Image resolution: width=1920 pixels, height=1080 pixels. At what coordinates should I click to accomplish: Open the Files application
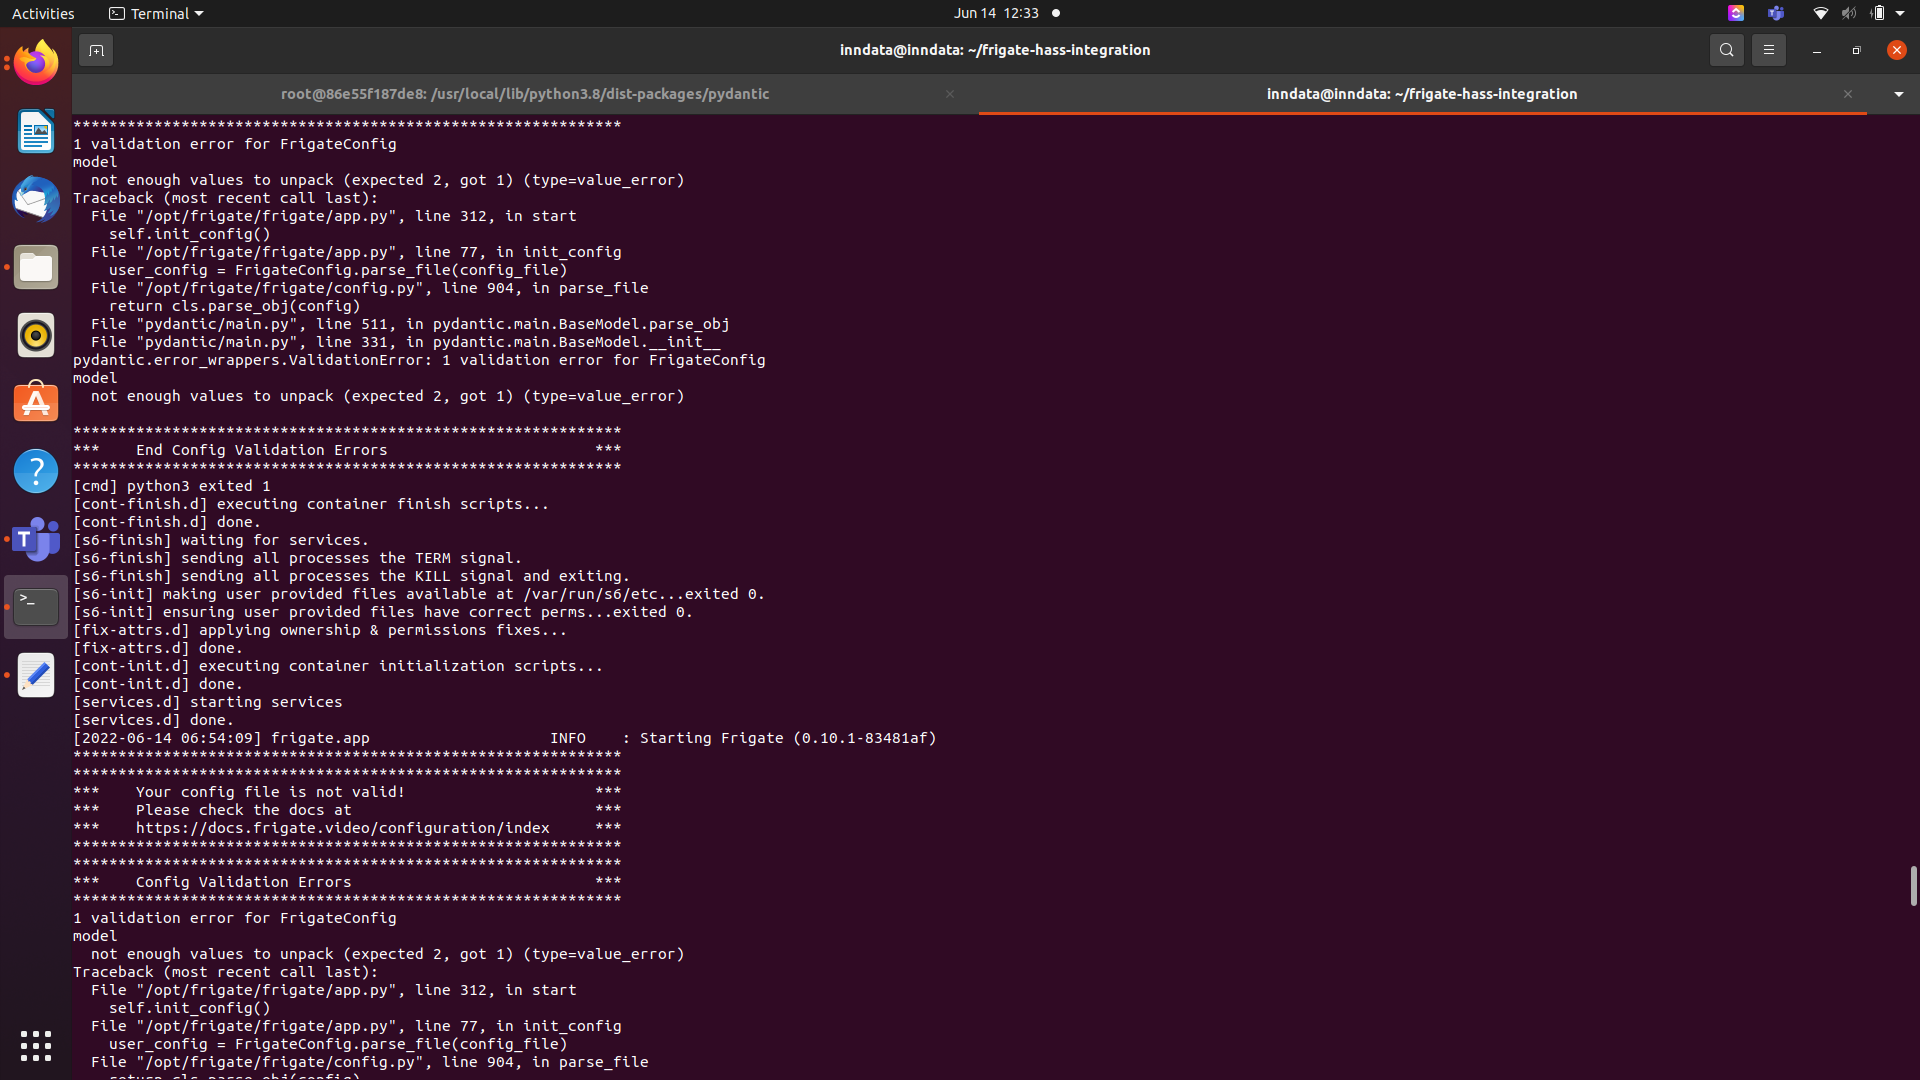pyautogui.click(x=35, y=267)
